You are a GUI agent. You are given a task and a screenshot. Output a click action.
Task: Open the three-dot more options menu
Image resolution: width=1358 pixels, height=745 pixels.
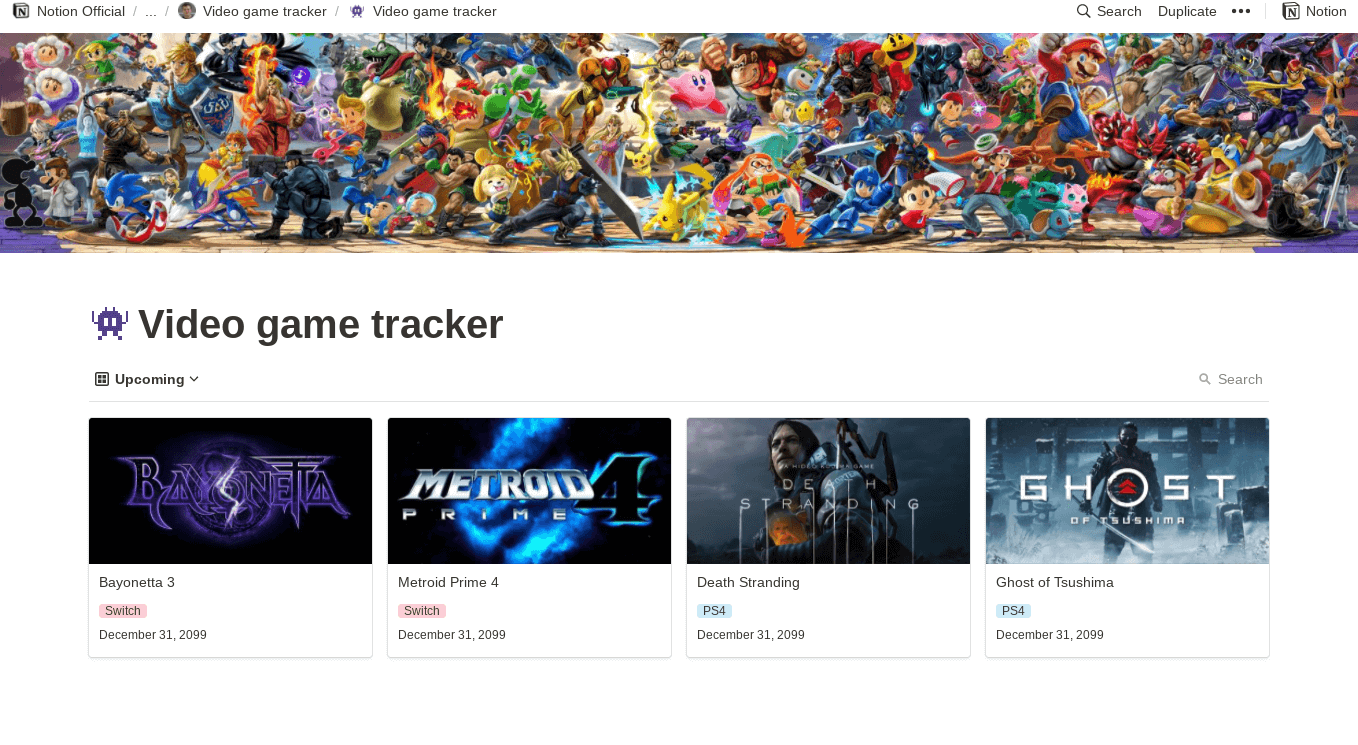[x=1241, y=11]
